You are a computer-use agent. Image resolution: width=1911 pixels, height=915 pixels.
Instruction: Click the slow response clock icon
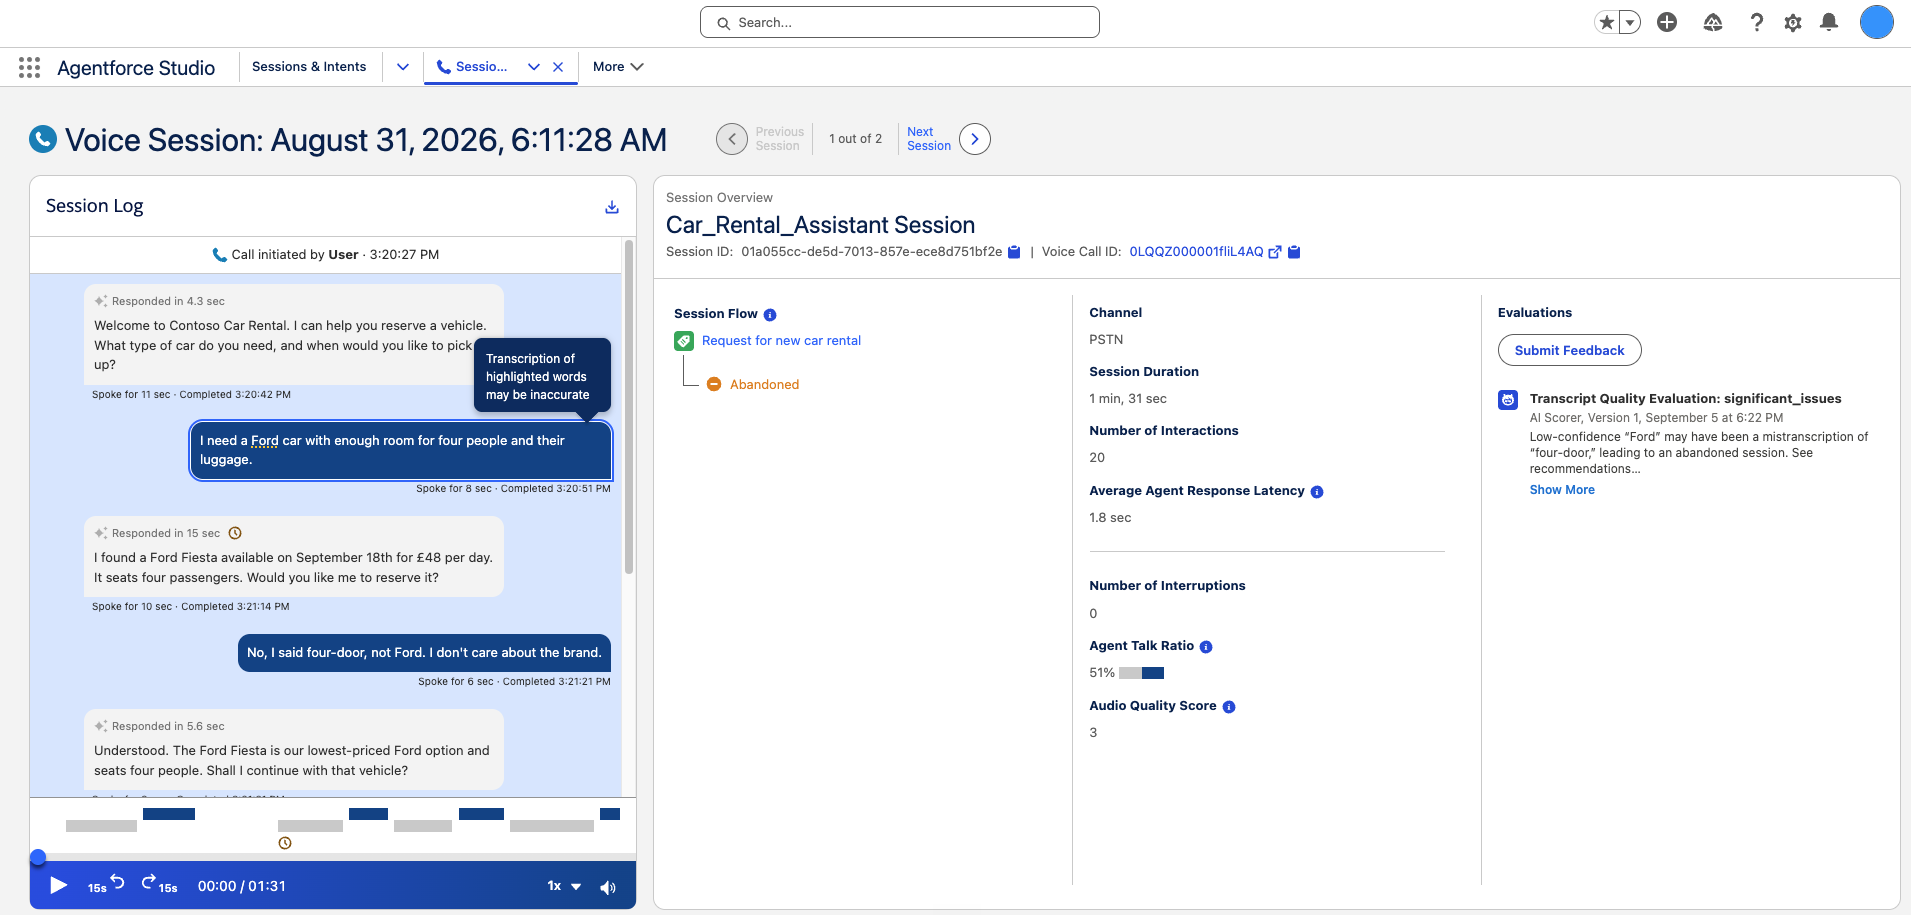pos(235,533)
